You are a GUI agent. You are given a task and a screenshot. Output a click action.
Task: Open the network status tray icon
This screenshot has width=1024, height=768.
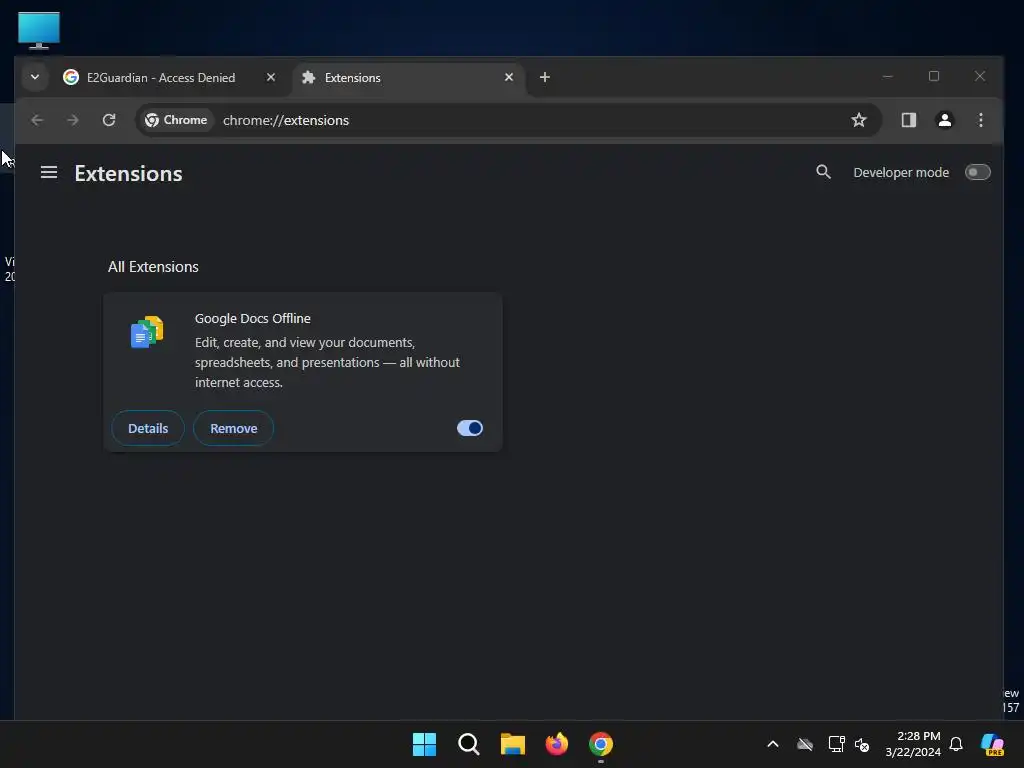(836, 744)
